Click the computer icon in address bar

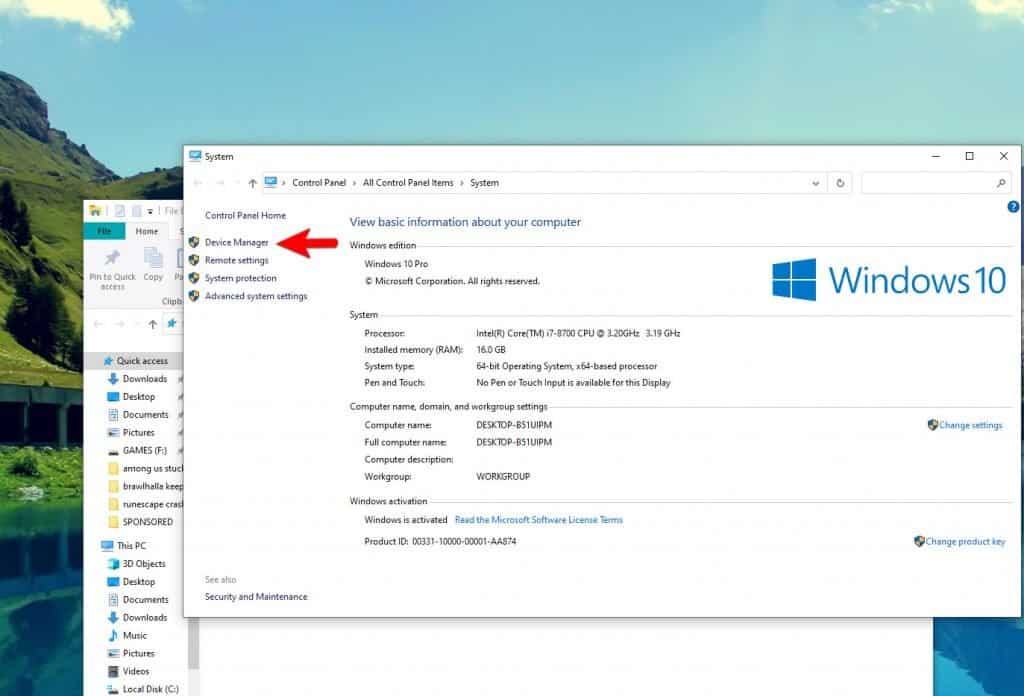click(x=271, y=183)
